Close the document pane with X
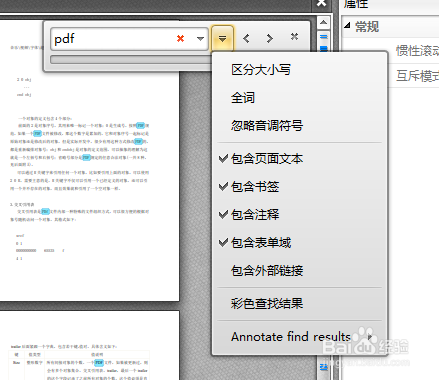The width and height of the screenshot is (439, 380). click(321, 3)
